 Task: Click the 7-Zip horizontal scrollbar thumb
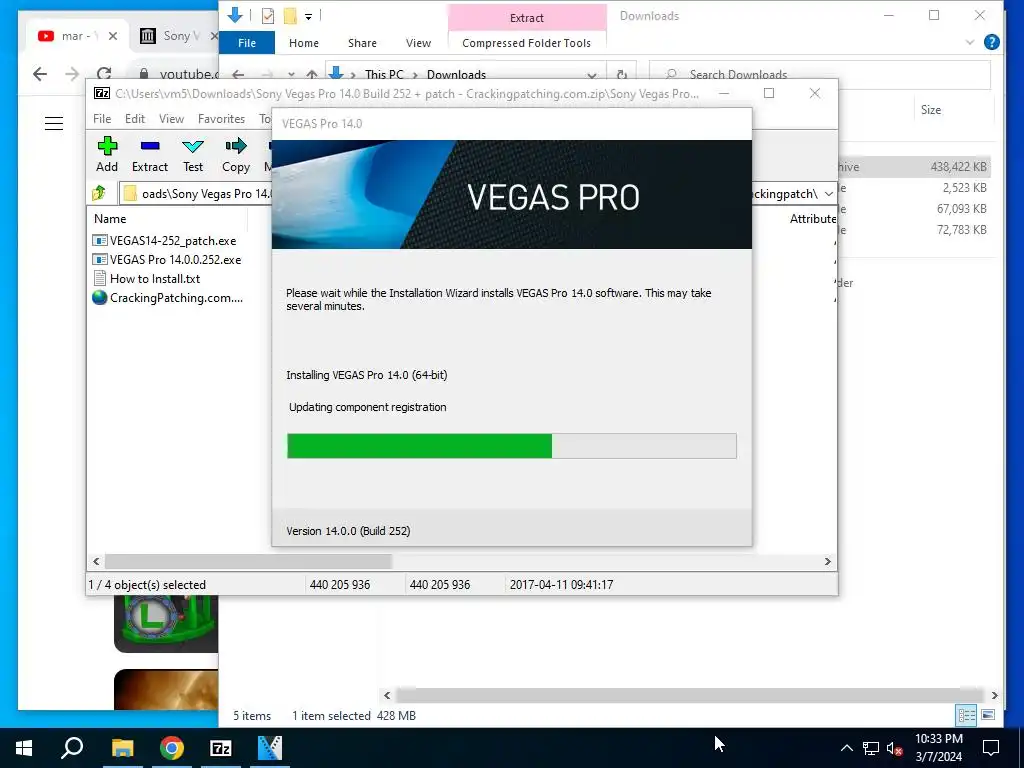click(248, 562)
